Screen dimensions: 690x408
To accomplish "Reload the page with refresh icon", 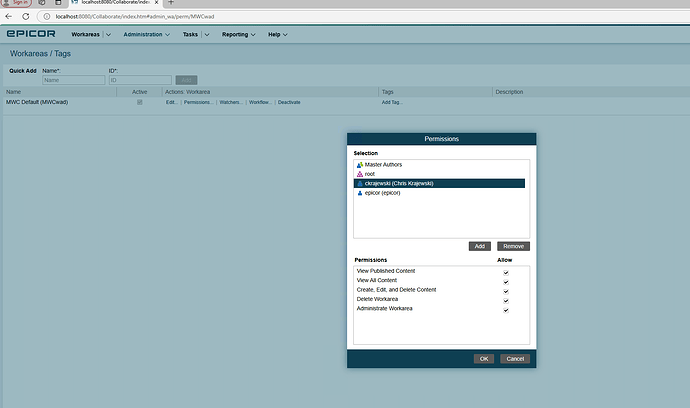I will coord(26,16).
